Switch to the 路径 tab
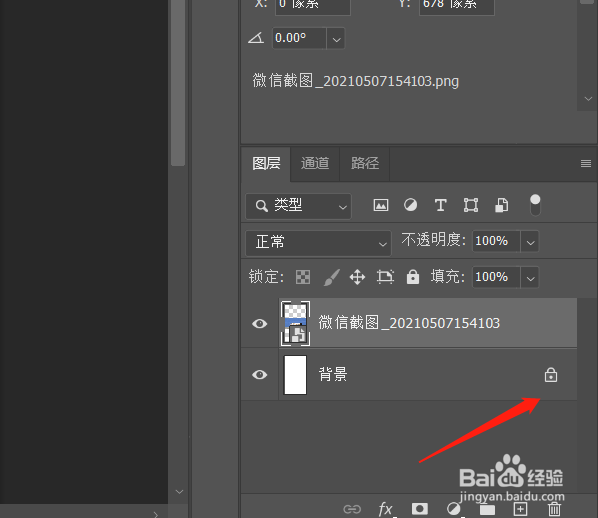Screen dimensions: 598x518 [x=365, y=164]
